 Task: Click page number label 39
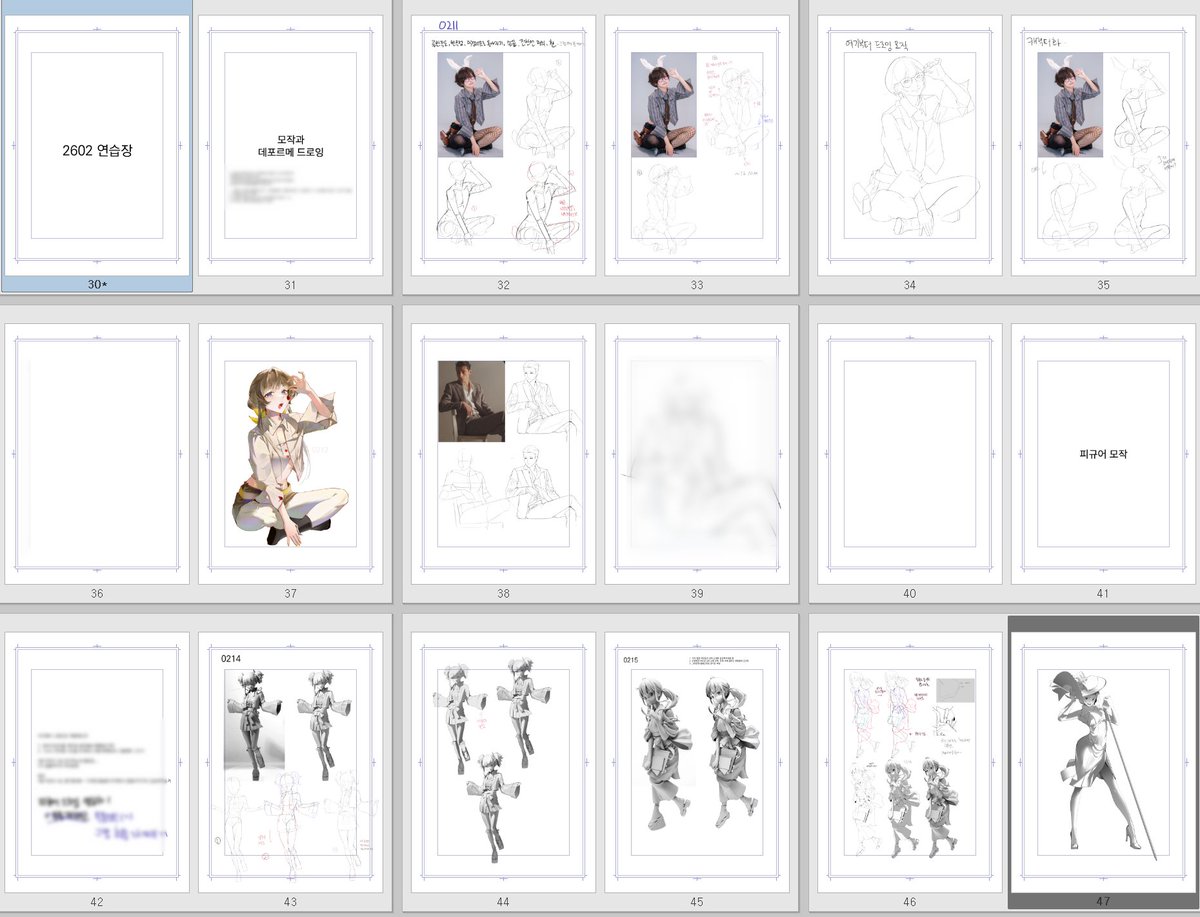coord(697,593)
